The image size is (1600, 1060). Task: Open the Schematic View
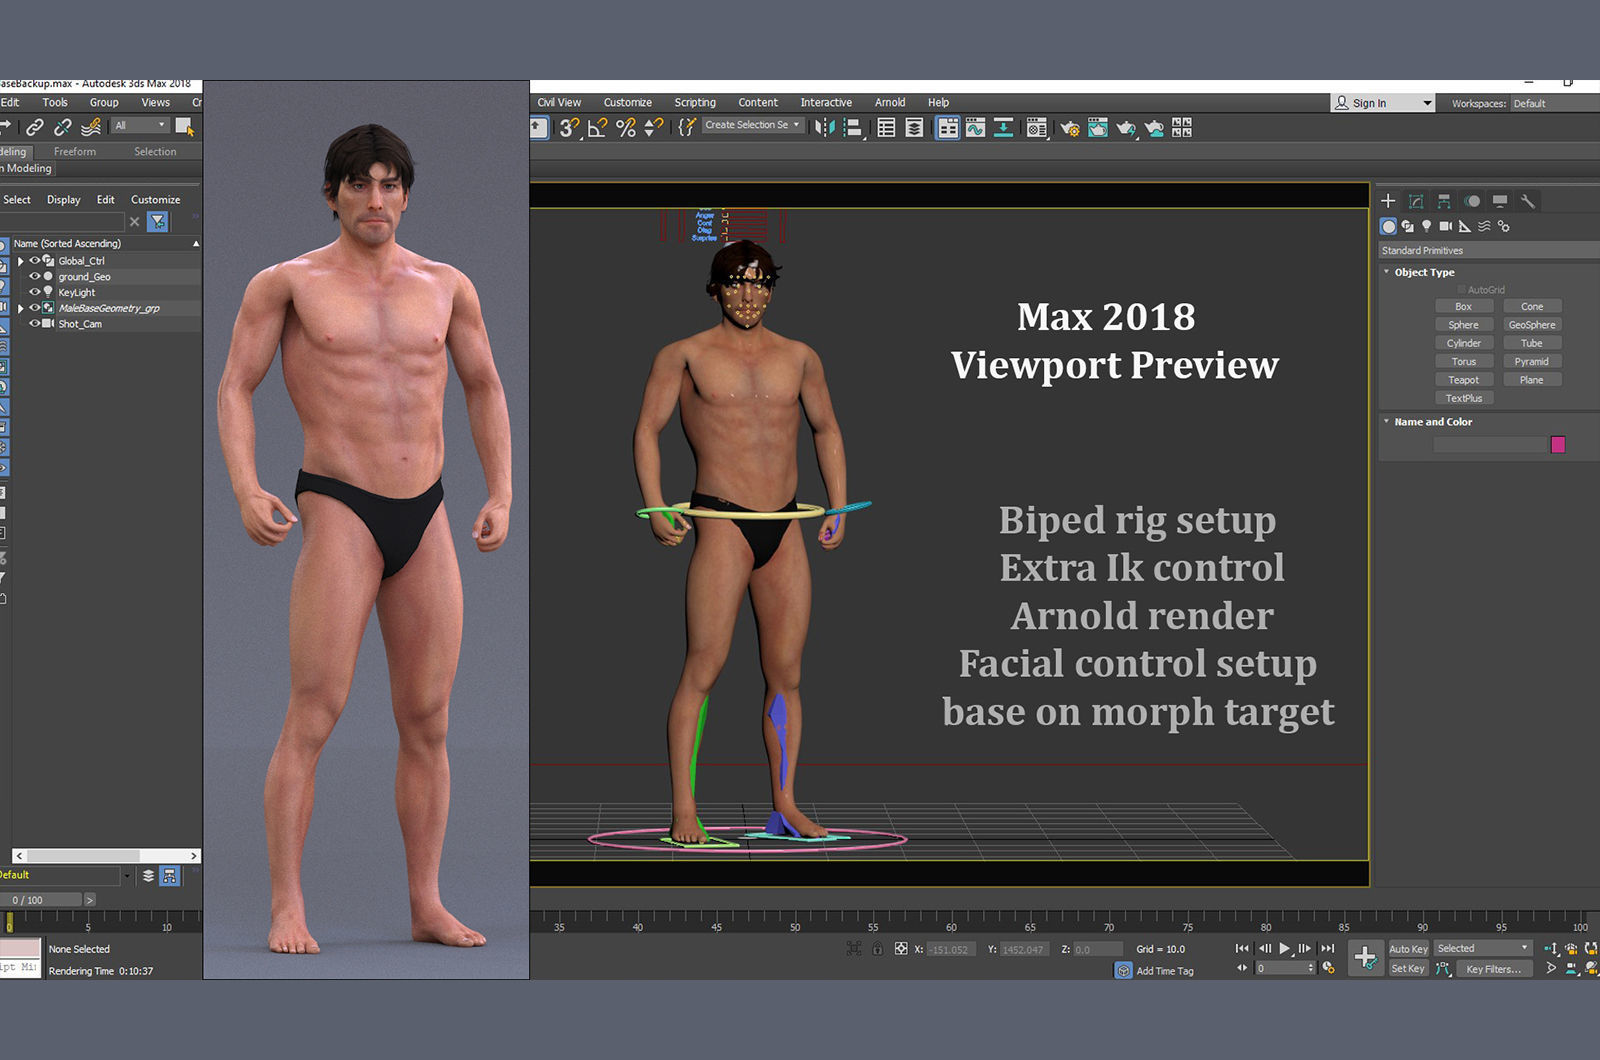pyautogui.click(x=1003, y=127)
